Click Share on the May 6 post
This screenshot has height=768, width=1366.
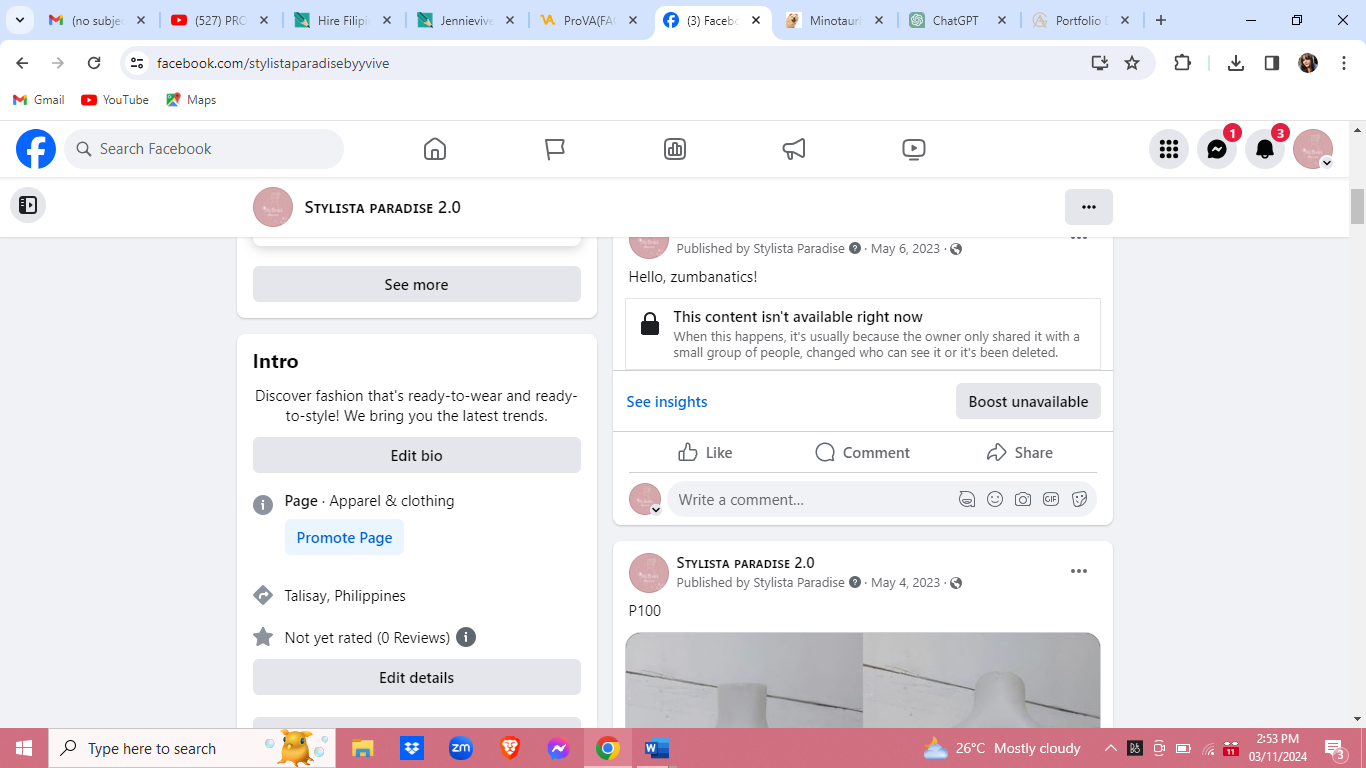[1019, 452]
